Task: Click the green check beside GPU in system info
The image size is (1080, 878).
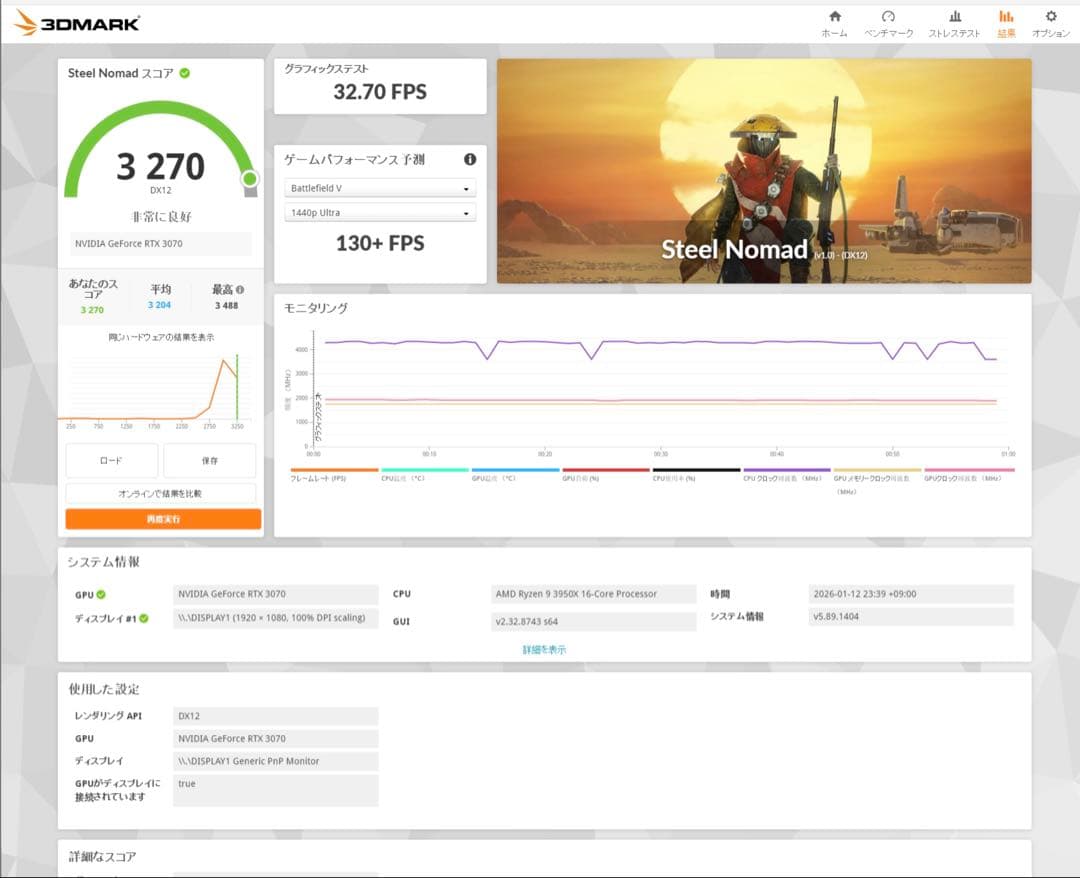Action: point(101,594)
